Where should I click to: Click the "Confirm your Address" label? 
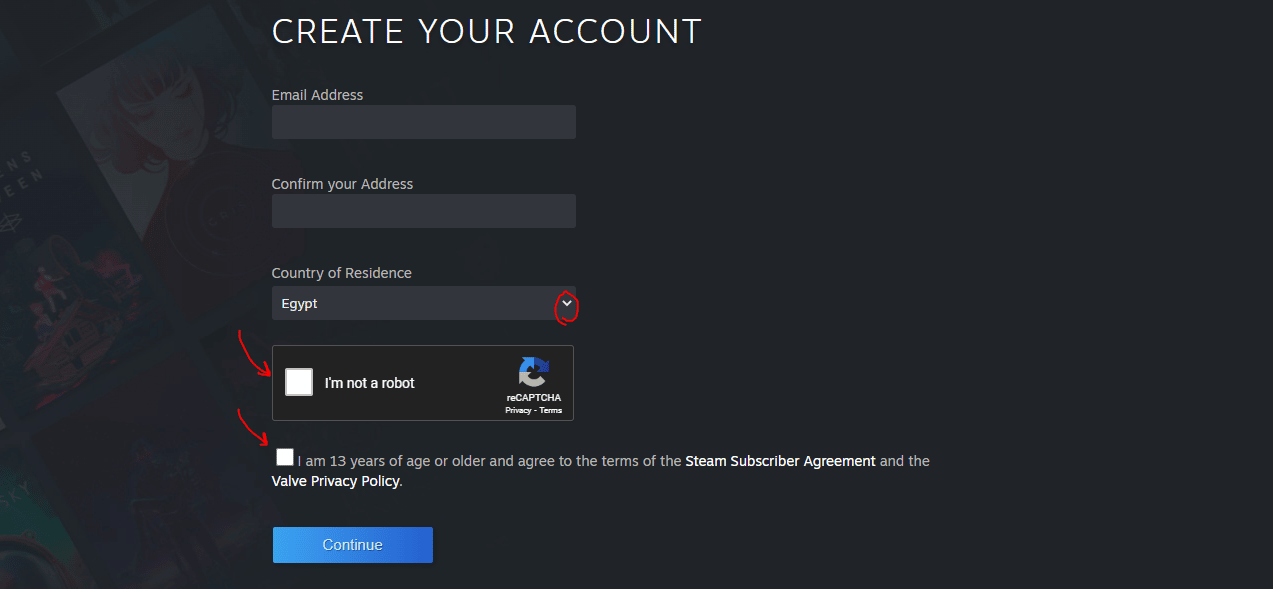coord(342,184)
